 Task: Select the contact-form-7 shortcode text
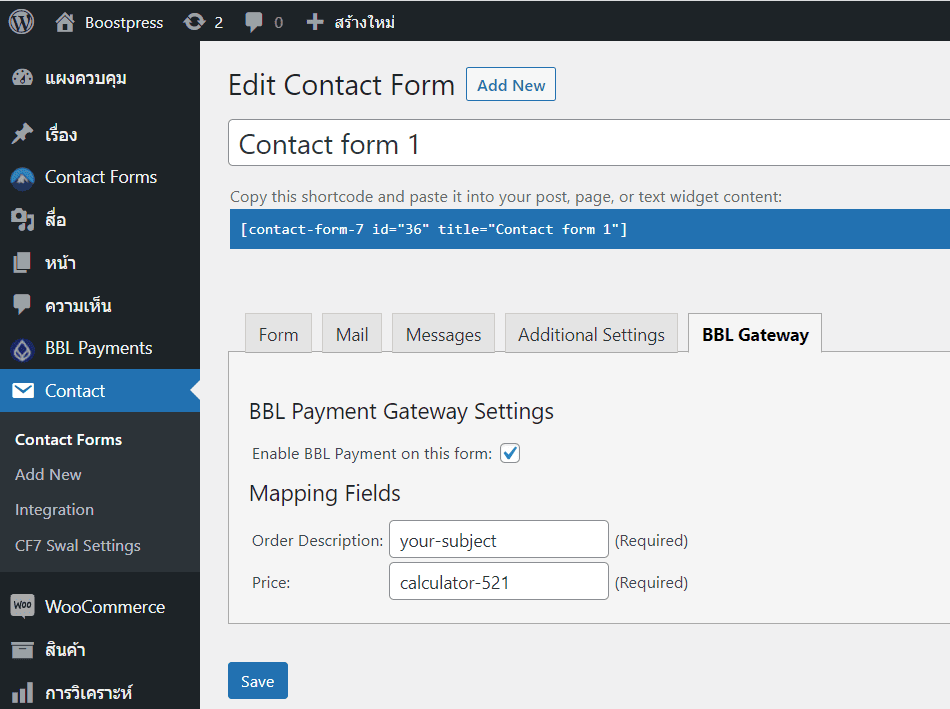434,229
